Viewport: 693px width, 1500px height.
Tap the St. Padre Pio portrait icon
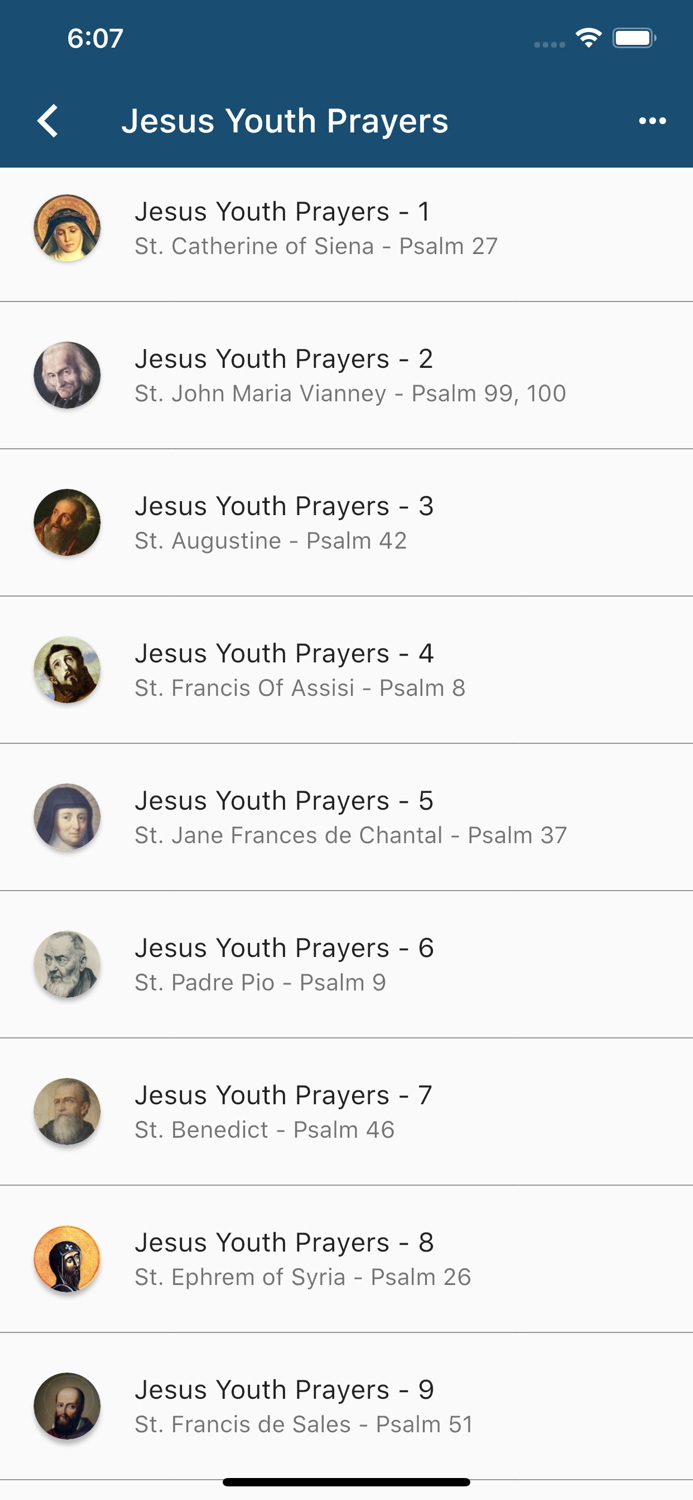tap(67, 964)
